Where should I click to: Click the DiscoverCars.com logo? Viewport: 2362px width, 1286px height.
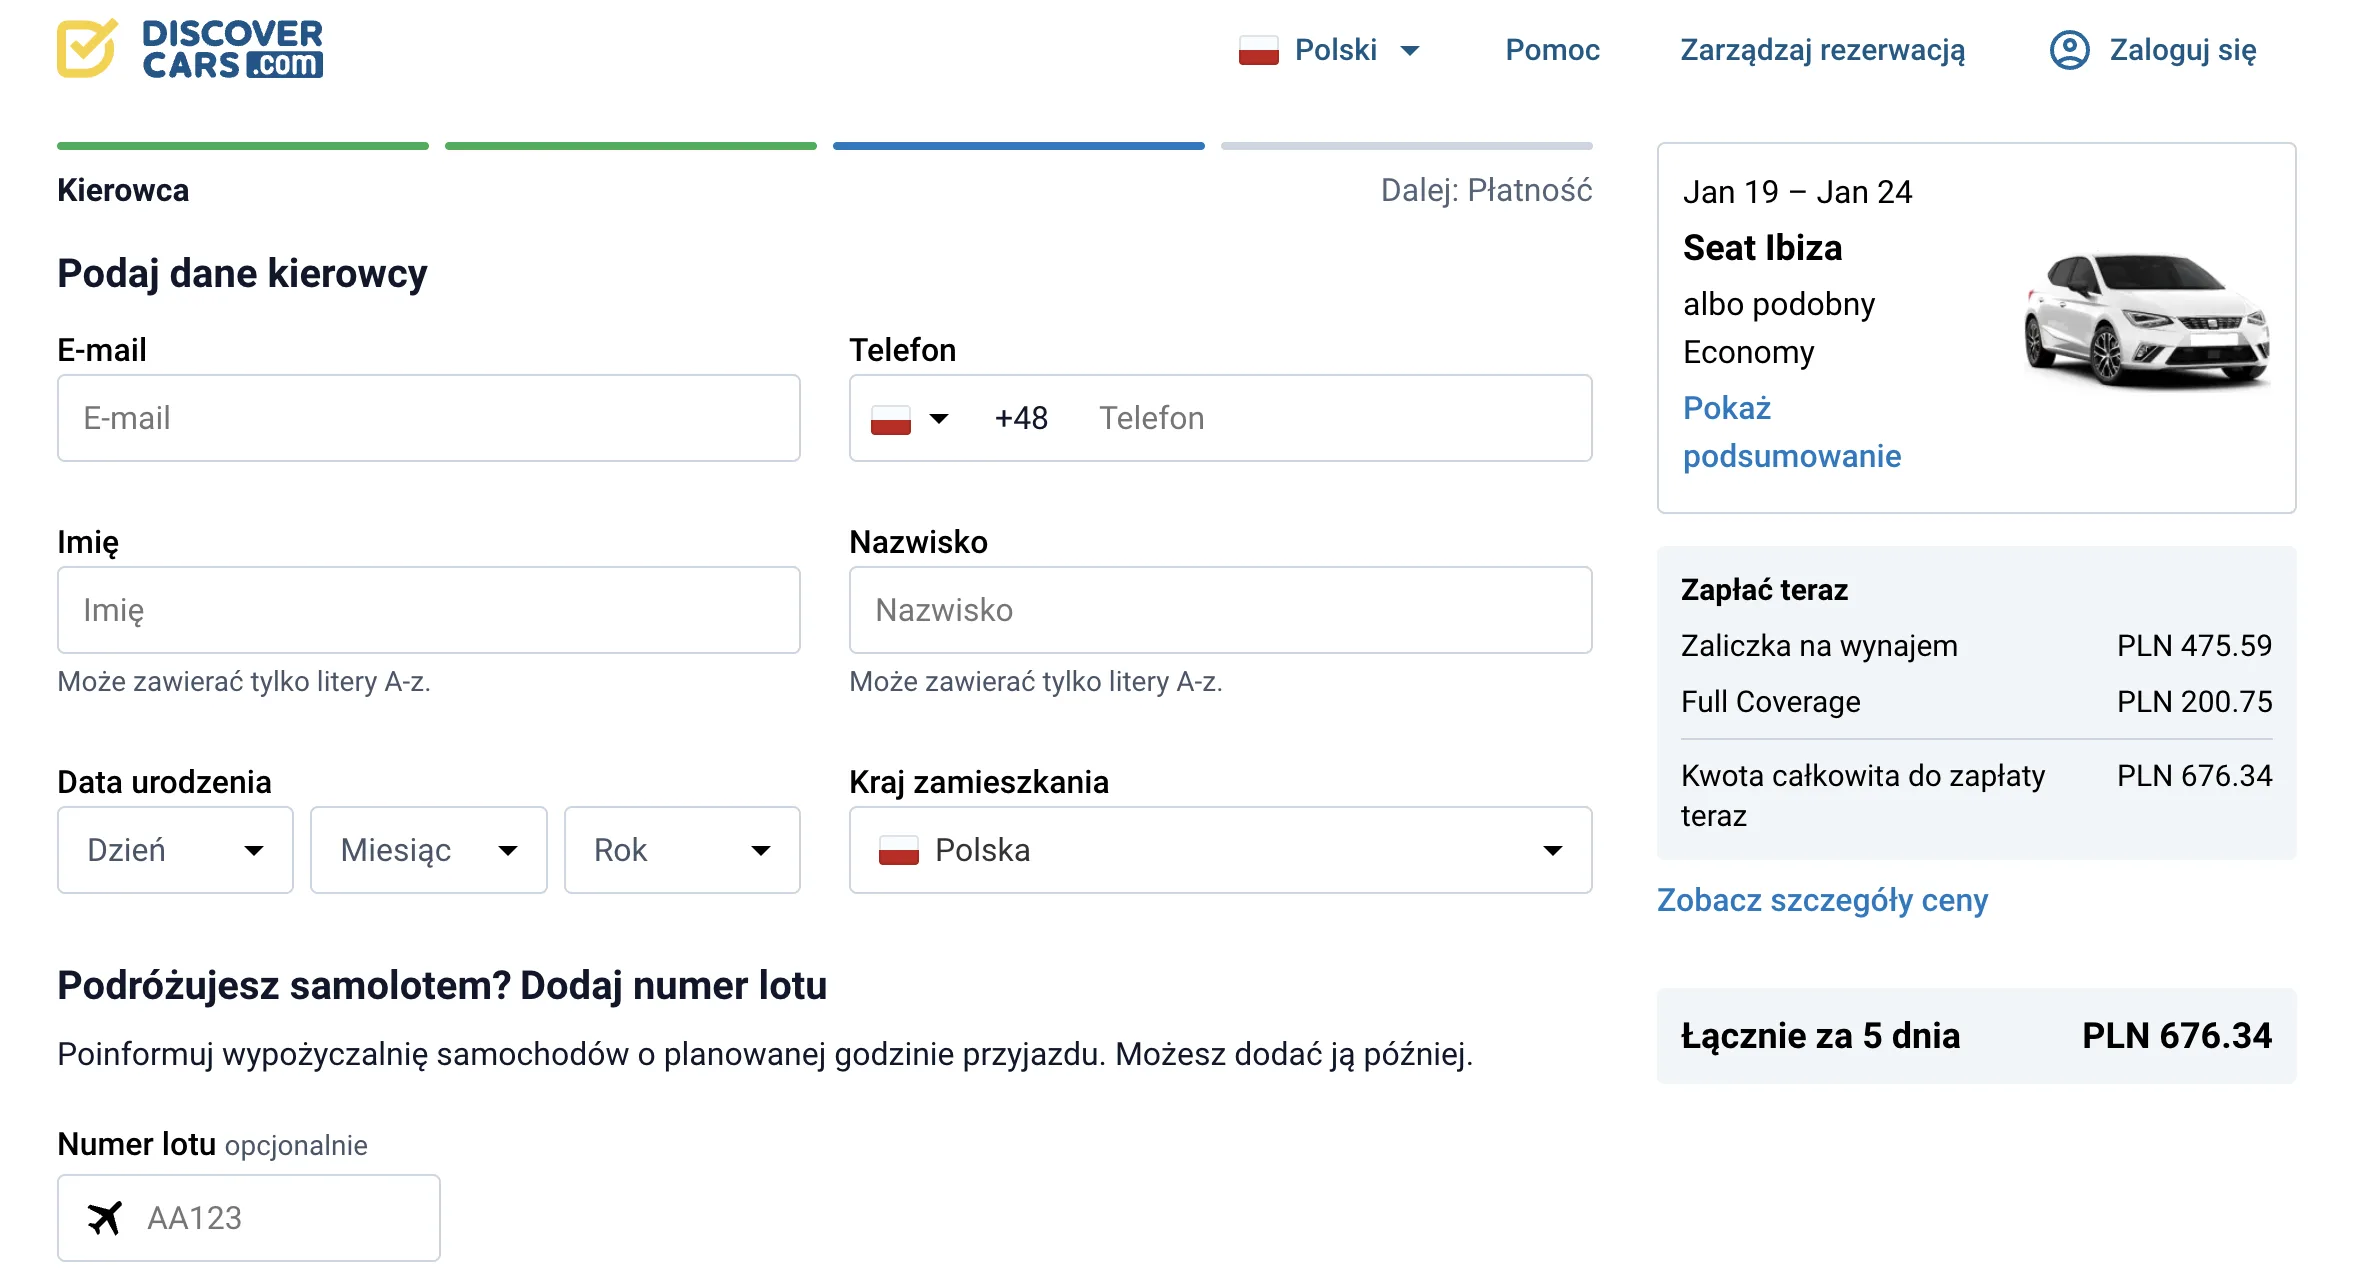point(190,49)
